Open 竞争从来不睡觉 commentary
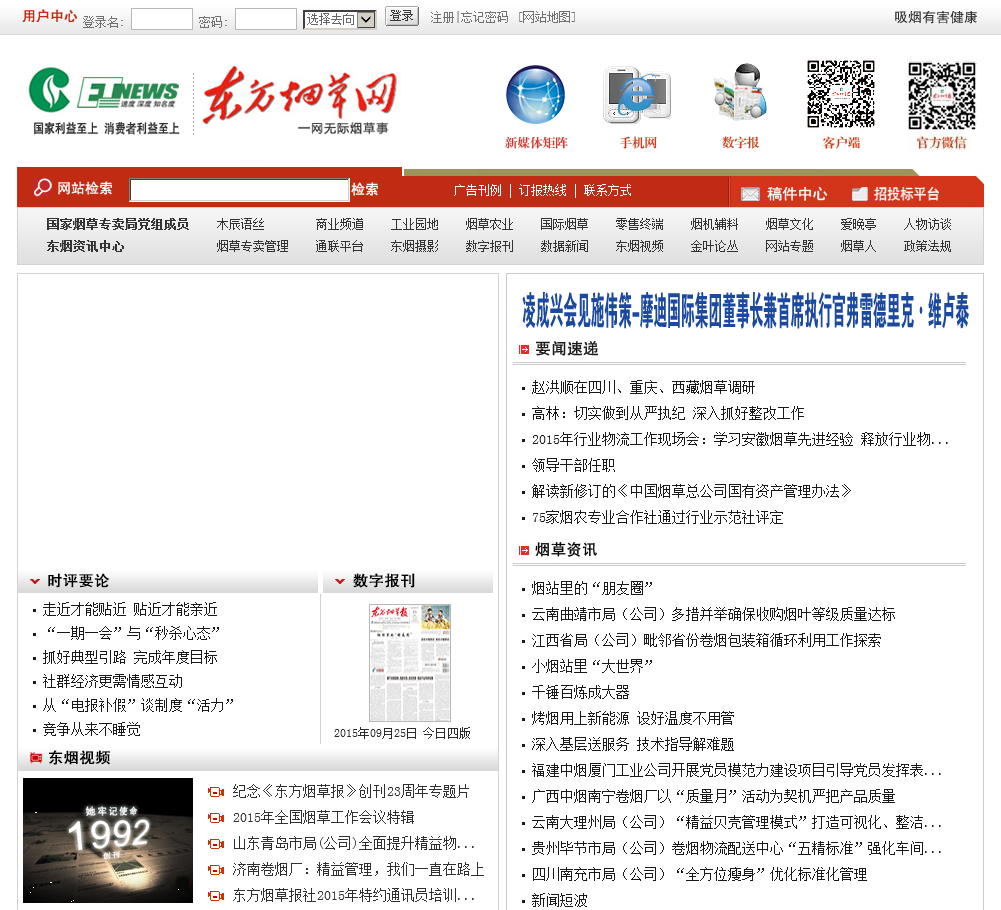Viewport: 1001px width, 910px height. (91, 730)
